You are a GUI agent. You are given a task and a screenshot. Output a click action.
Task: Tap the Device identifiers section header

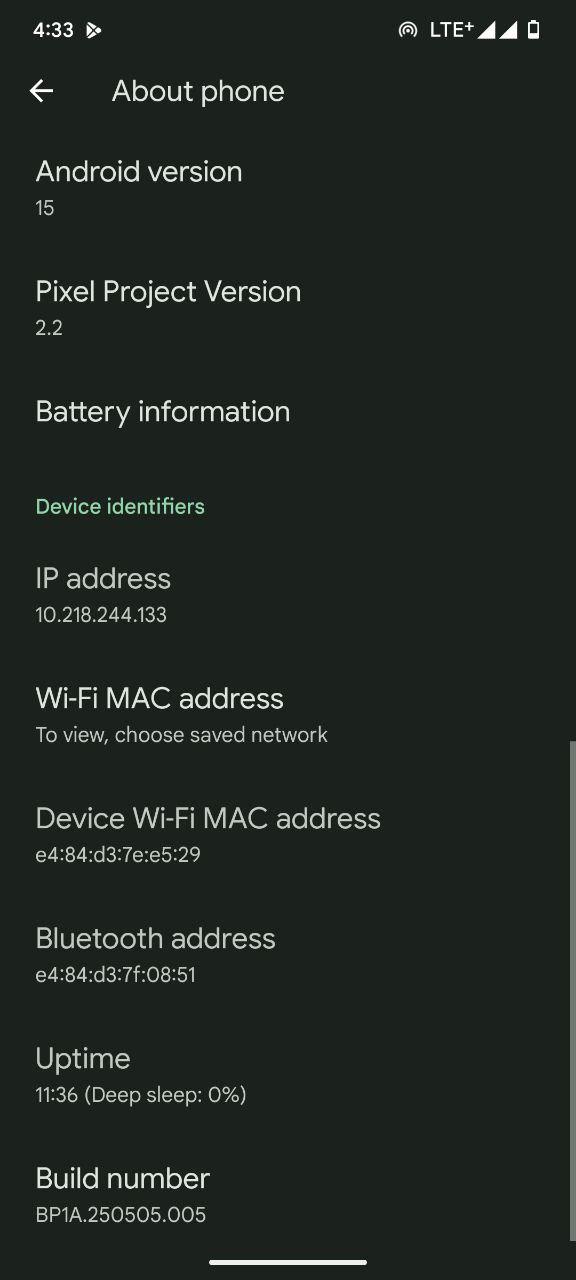120,506
